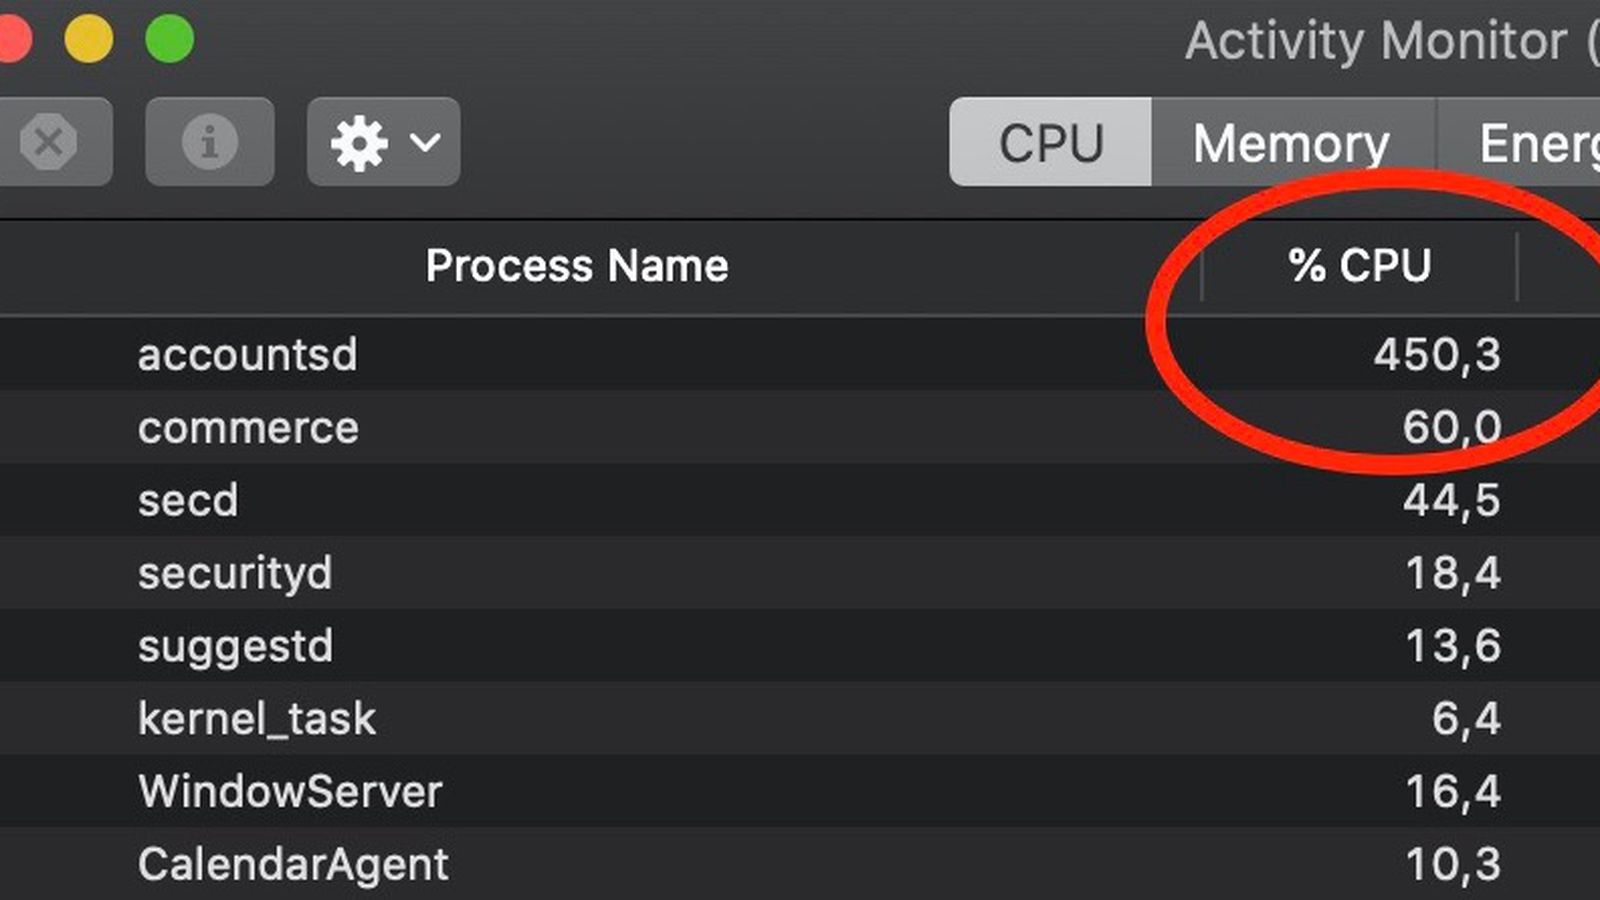This screenshot has width=1600, height=900.
Task: Select the CalendarAgent process row
Action: pyautogui.click(x=293, y=865)
